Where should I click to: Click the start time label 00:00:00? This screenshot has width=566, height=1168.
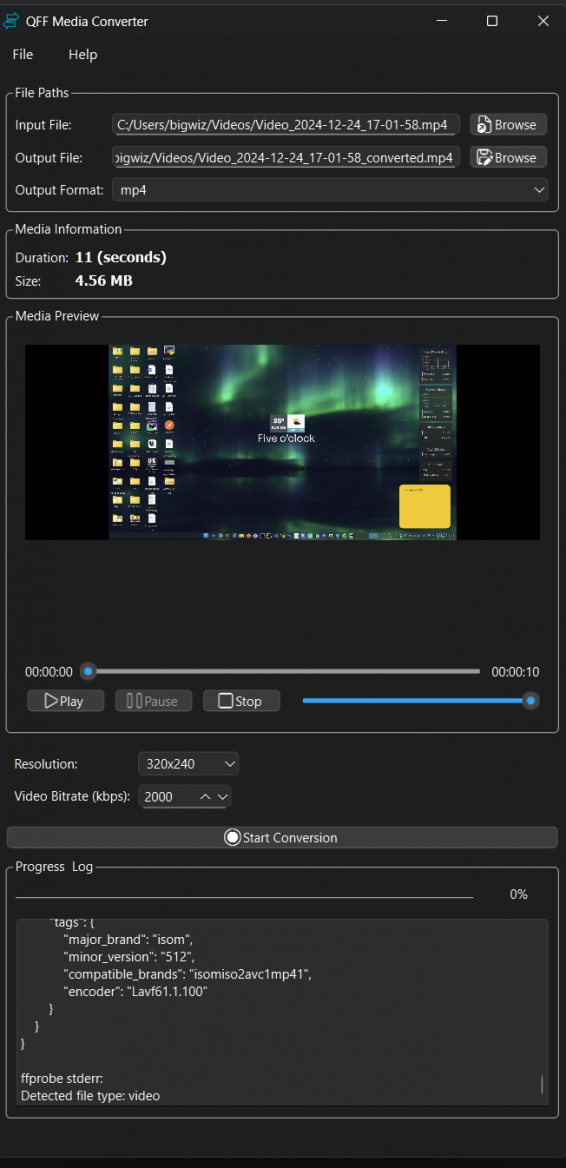click(48, 672)
